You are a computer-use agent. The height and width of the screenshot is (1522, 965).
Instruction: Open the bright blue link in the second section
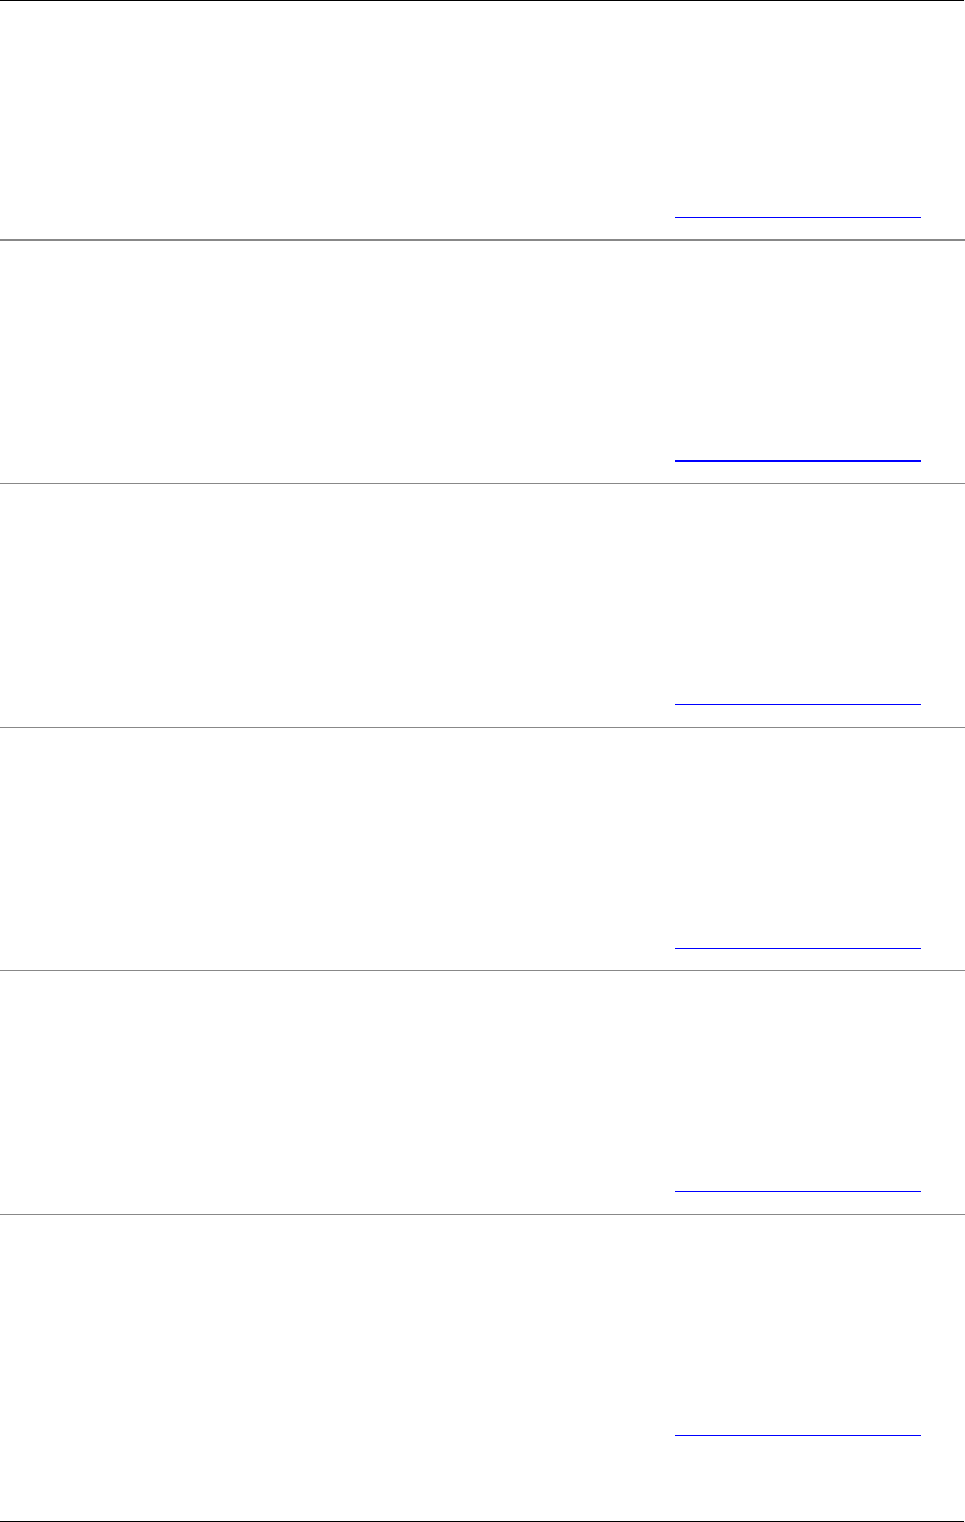click(797, 460)
